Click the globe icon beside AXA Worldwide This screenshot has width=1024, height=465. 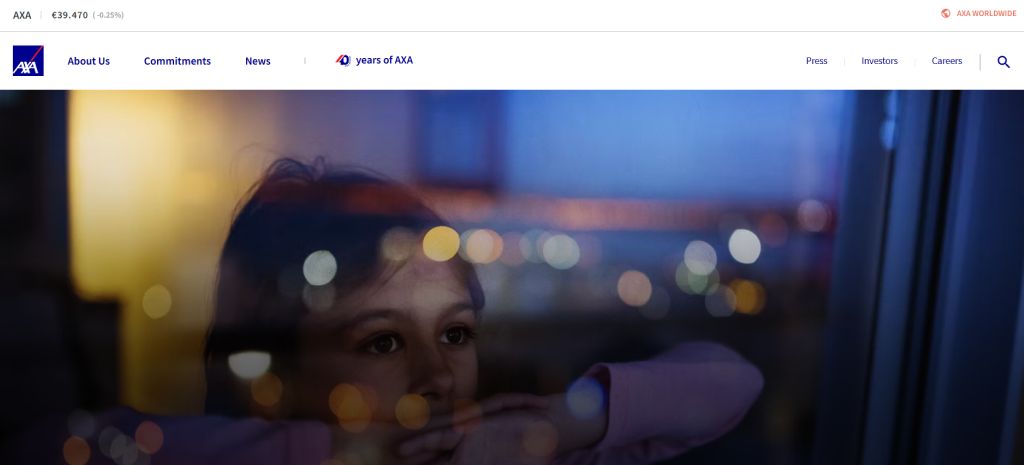point(946,13)
